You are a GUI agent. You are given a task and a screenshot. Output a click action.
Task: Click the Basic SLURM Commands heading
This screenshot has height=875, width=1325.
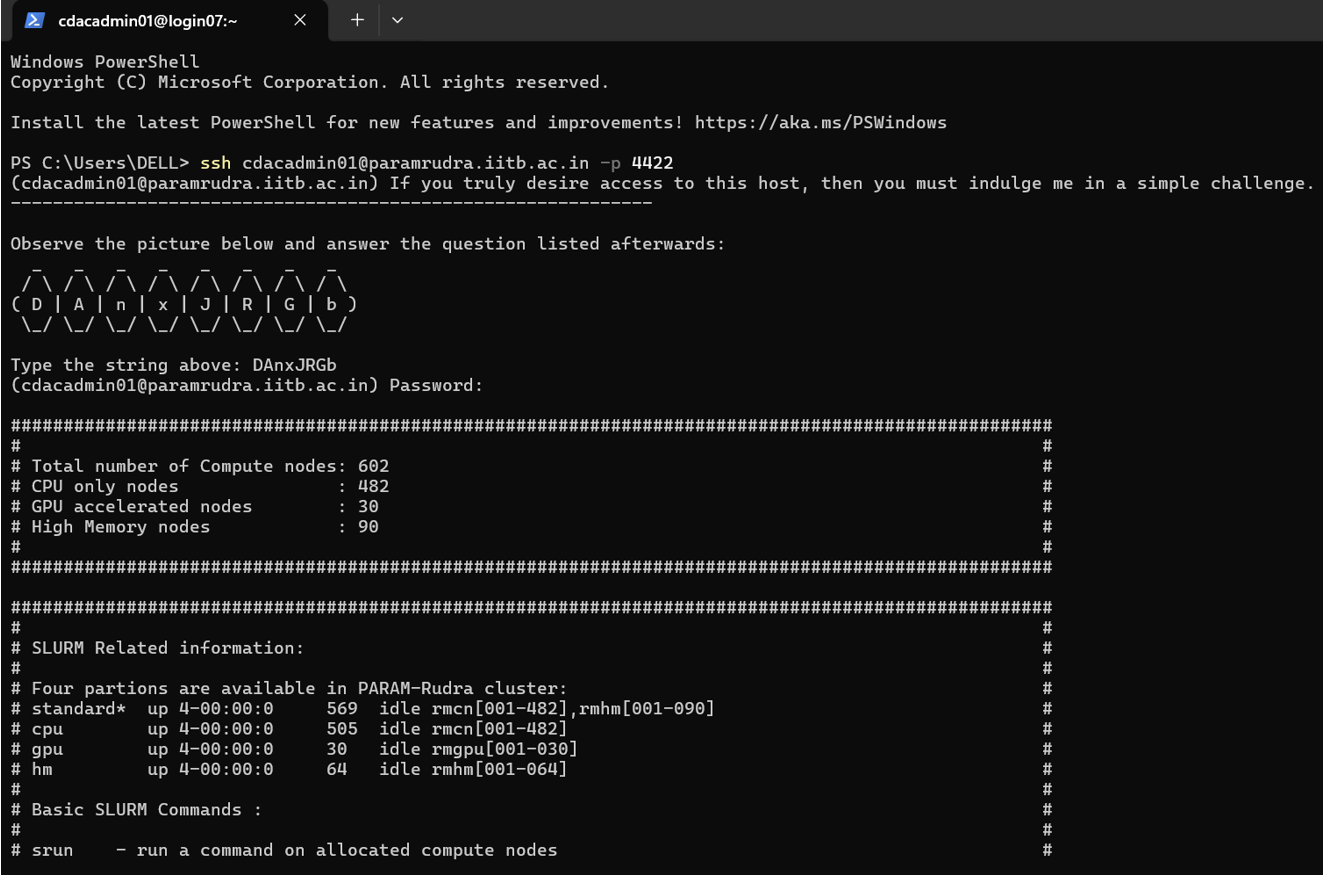tap(146, 810)
